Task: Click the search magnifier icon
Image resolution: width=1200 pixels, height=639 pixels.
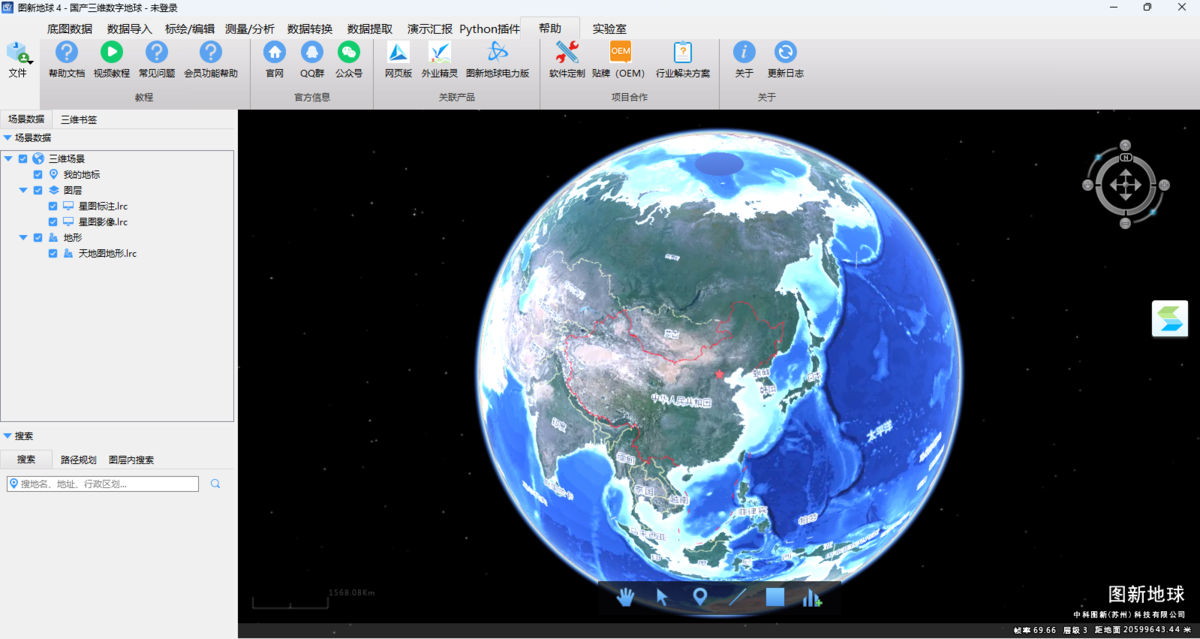Action: coord(215,484)
